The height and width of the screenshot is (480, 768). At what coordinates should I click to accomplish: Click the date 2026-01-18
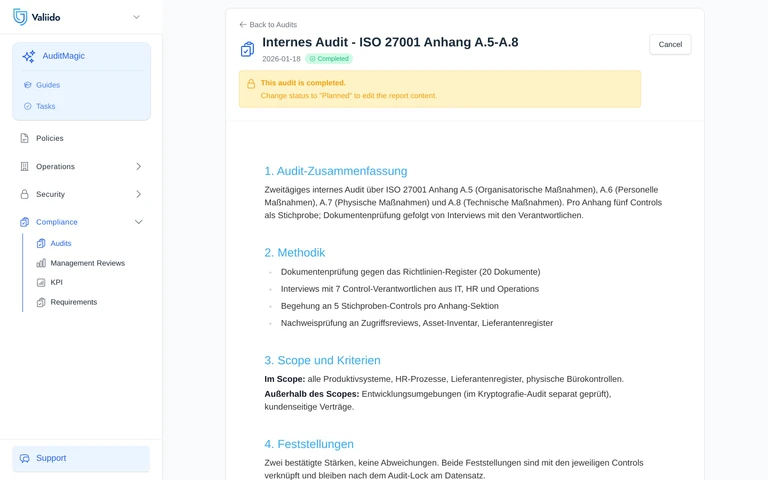tap(281, 59)
